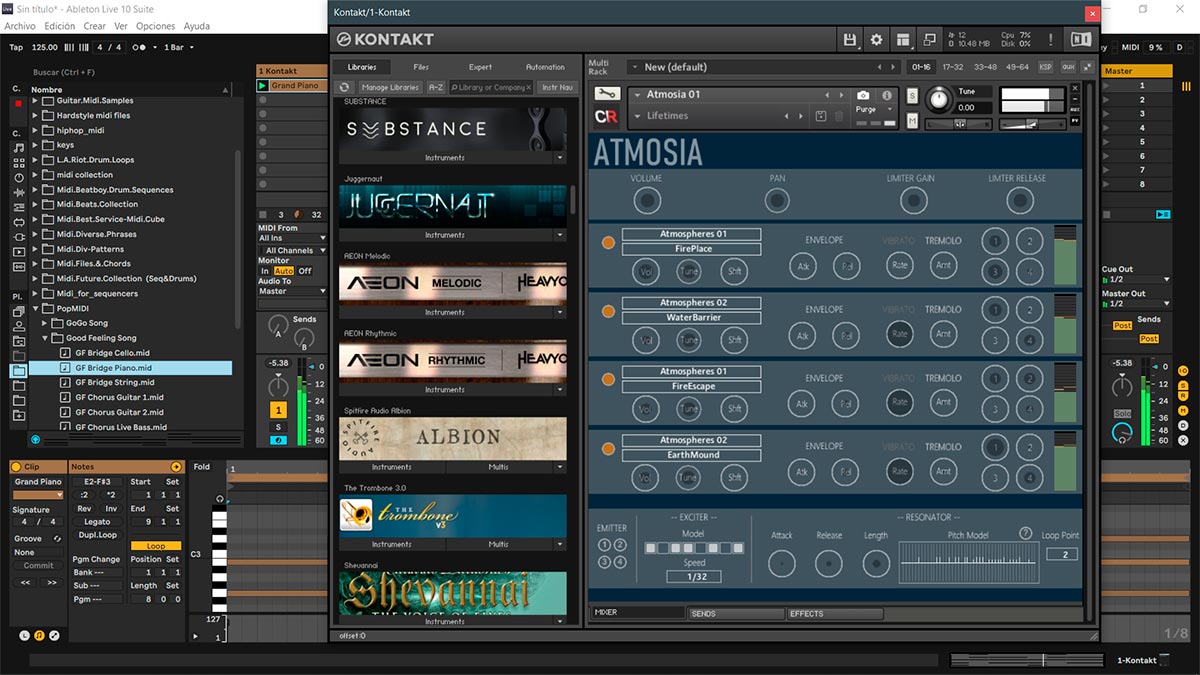Viewport: 1200px width, 675px height.
Task: Open the SUBSTANCE library dropdown arrow
Action: pyautogui.click(x=560, y=158)
